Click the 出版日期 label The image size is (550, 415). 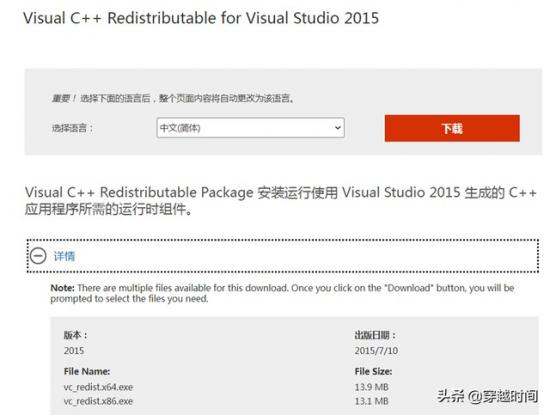pos(375,335)
